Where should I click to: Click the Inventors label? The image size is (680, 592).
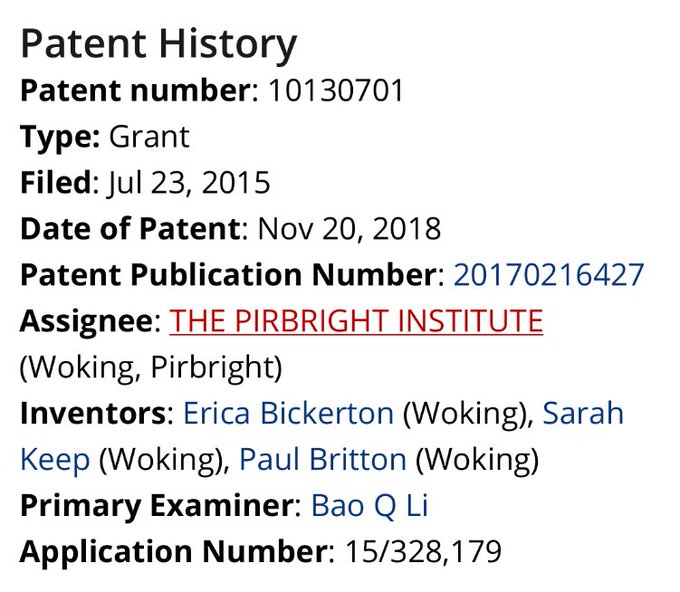(x=93, y=413)
